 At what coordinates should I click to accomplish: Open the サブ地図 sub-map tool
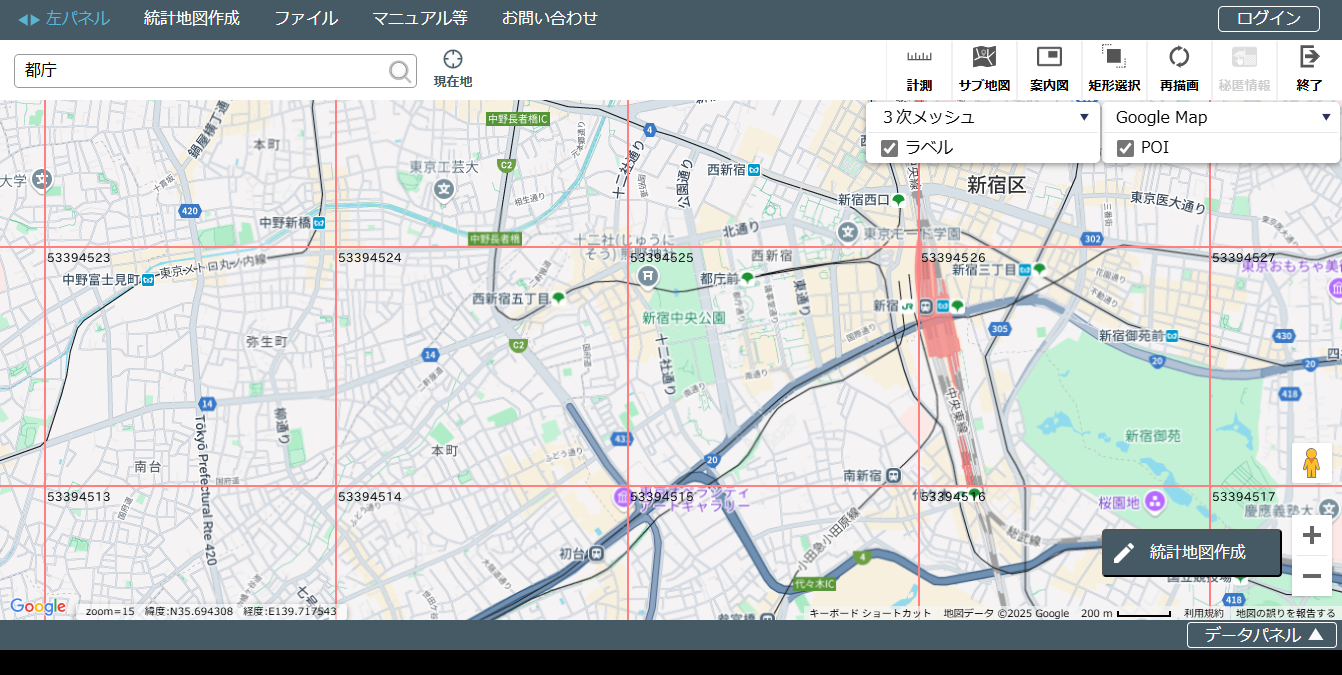click(x=984, y=68)
